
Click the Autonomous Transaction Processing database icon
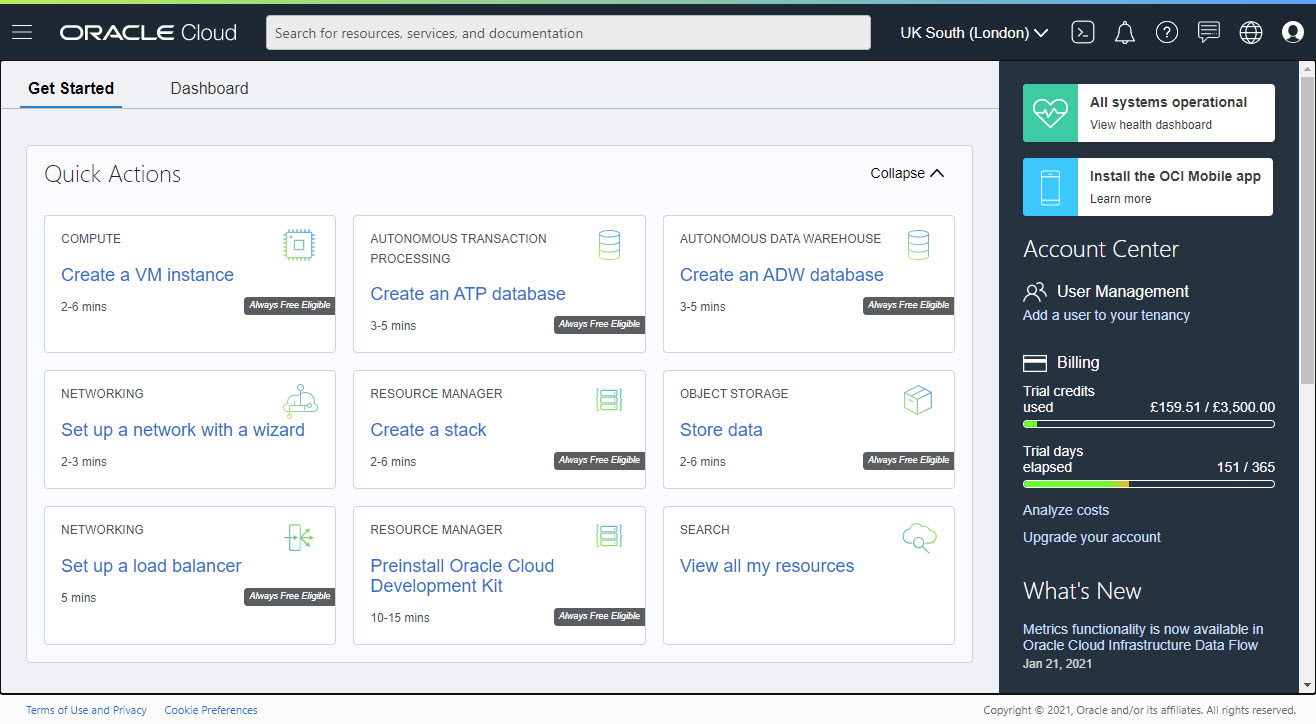click(609, 245)
